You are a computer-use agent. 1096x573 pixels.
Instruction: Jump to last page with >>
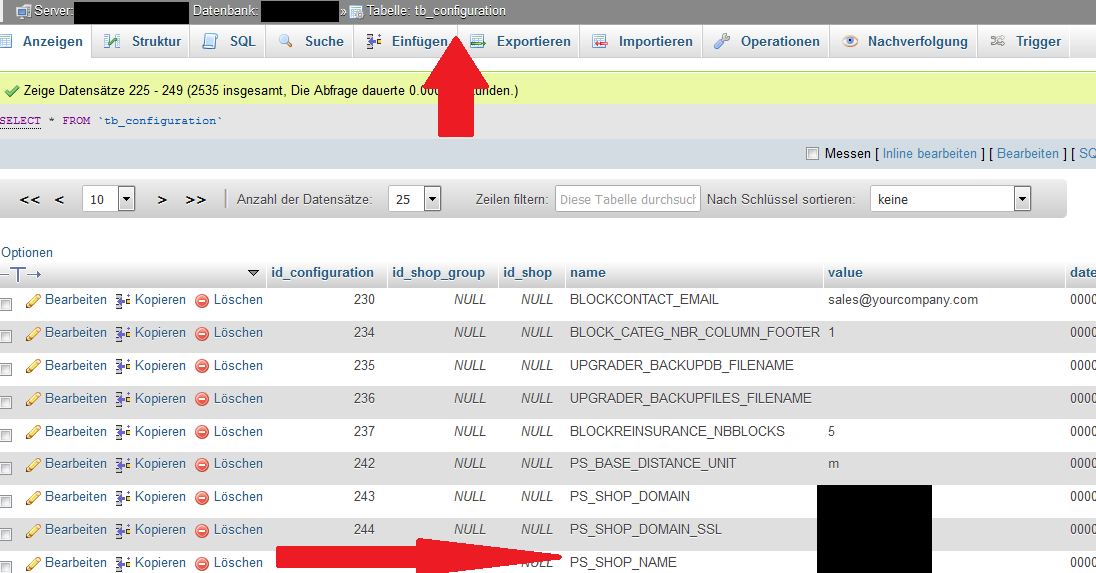(196, 200)
